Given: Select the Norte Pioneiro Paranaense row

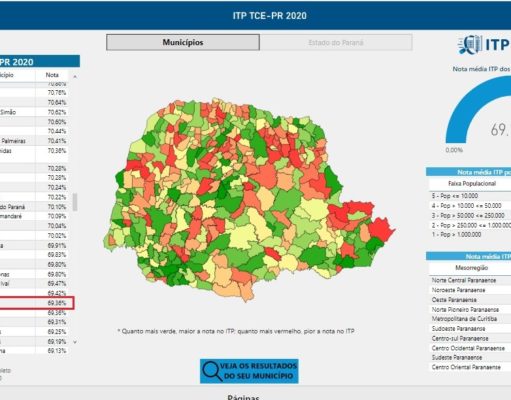Looking at the screenshot, I should 470,309.
